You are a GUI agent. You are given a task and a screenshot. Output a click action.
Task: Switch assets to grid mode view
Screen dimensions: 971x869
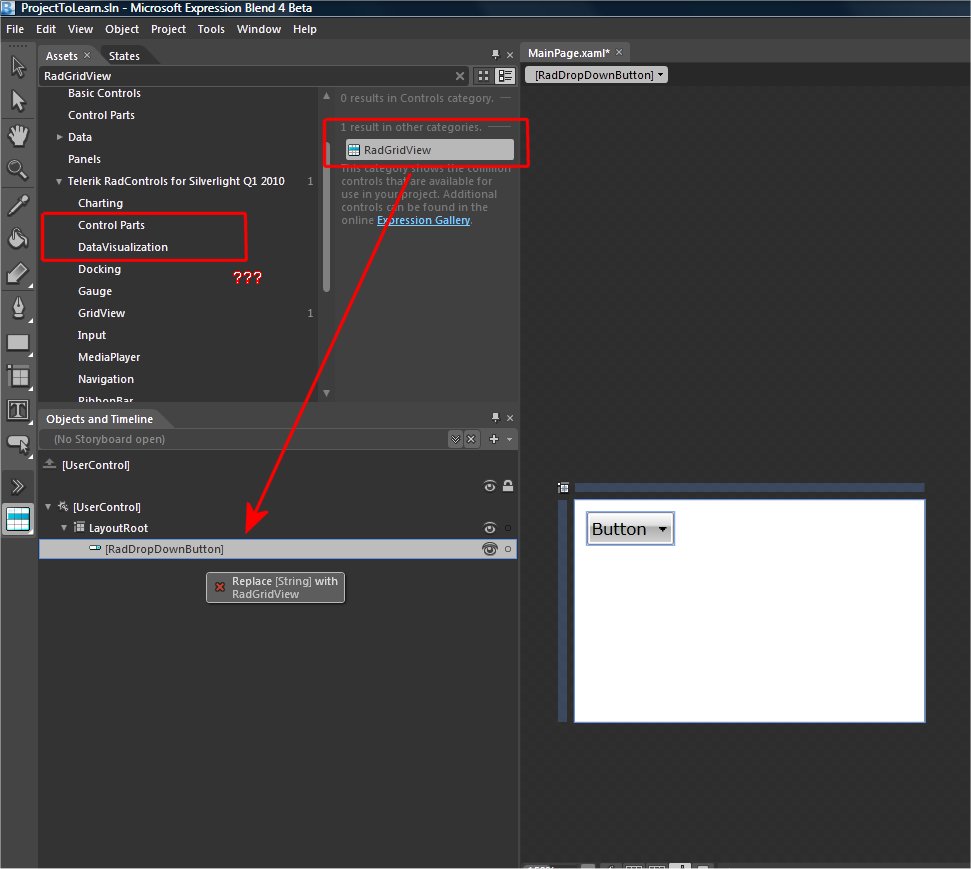click(x=484, y=76)
